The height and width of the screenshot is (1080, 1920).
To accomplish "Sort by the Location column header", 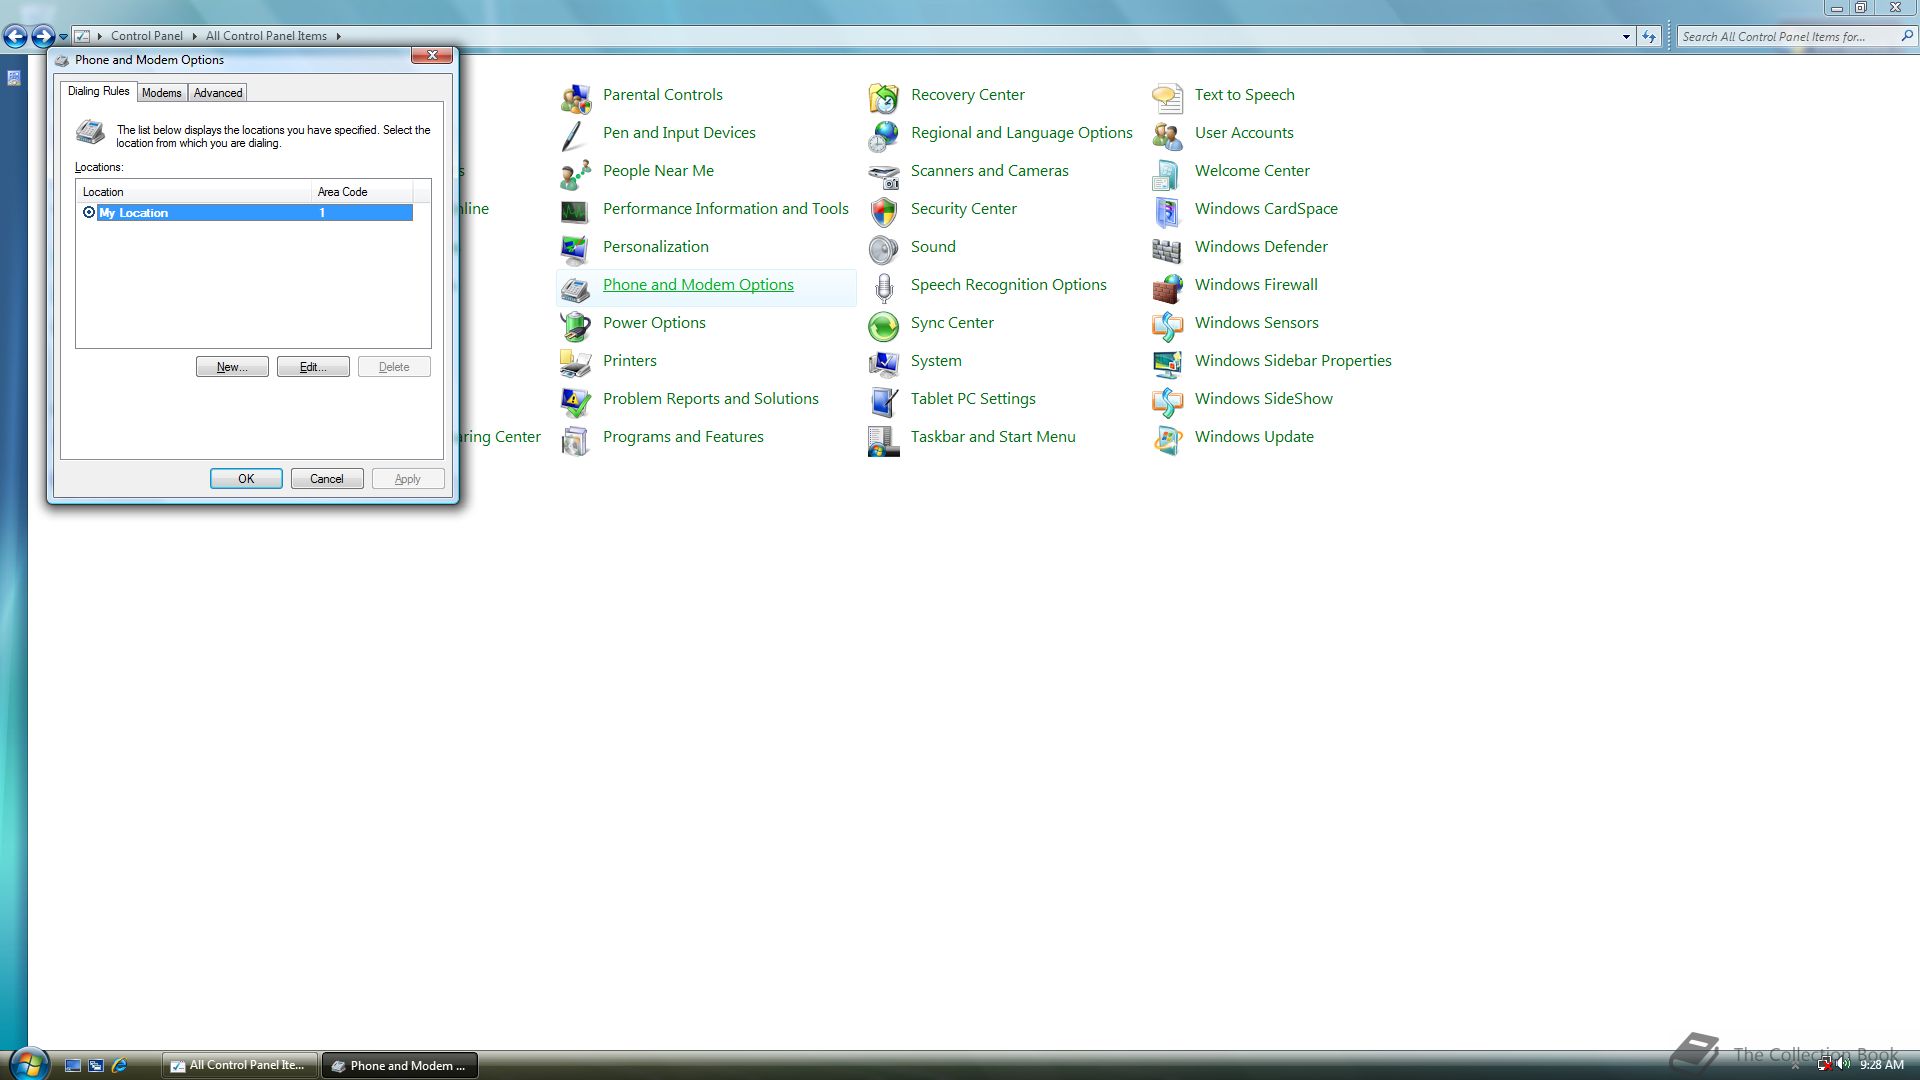I will click(x=194, y=192).
